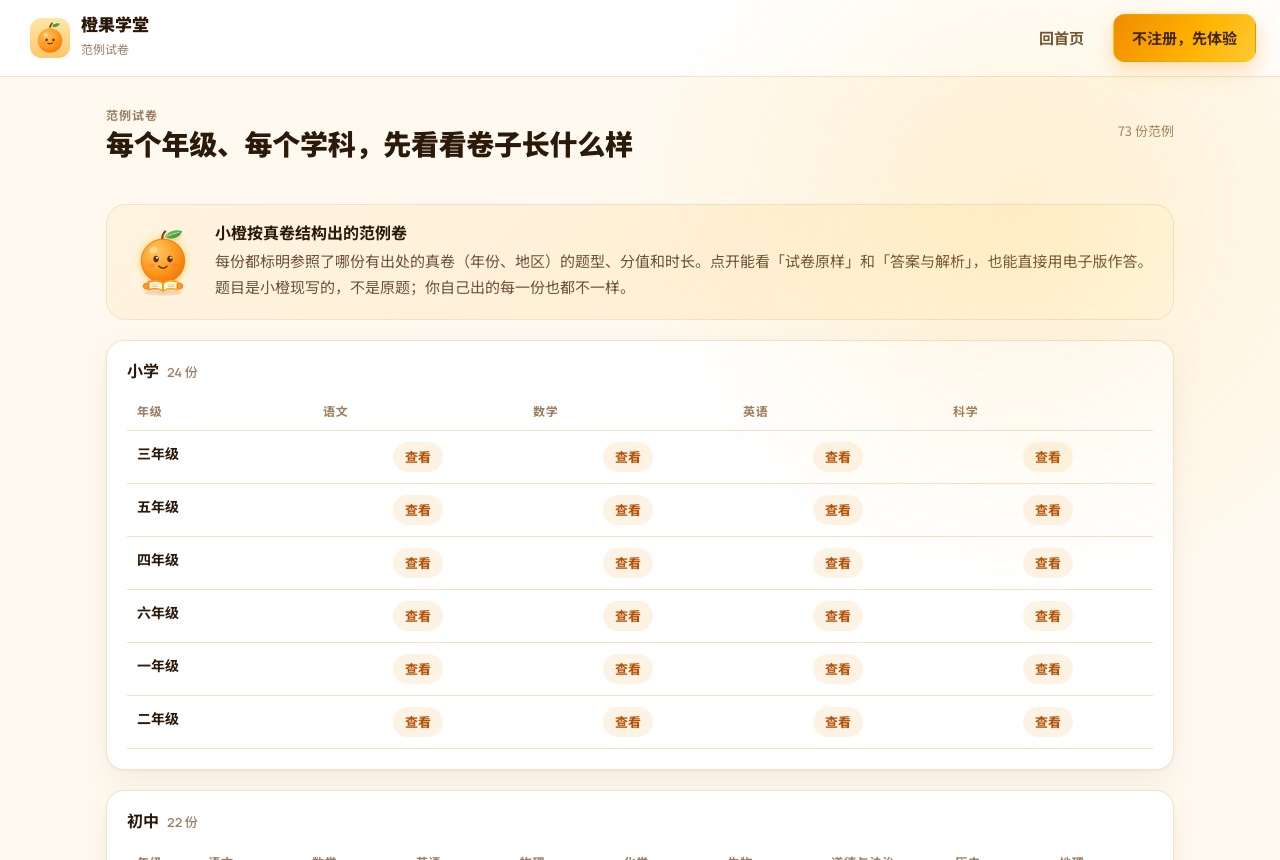1280x860 pixels.
Task: Click the 四年级 row label
Action: pyautogui.click(x=158, y=560)
